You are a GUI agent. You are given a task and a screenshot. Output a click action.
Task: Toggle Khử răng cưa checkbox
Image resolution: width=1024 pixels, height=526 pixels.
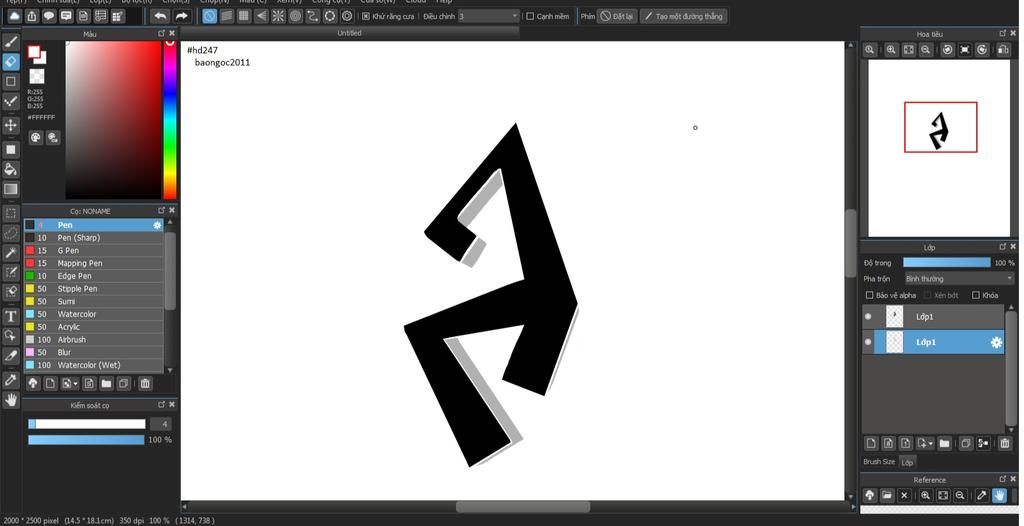point(365,16)
